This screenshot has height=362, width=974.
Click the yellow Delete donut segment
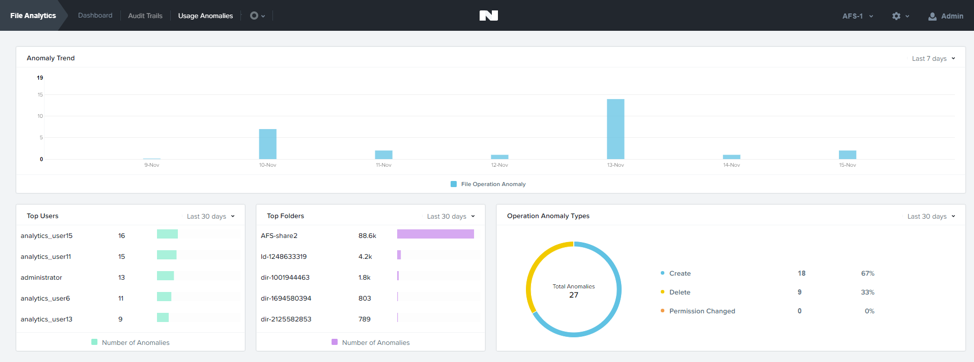(535, 268)
